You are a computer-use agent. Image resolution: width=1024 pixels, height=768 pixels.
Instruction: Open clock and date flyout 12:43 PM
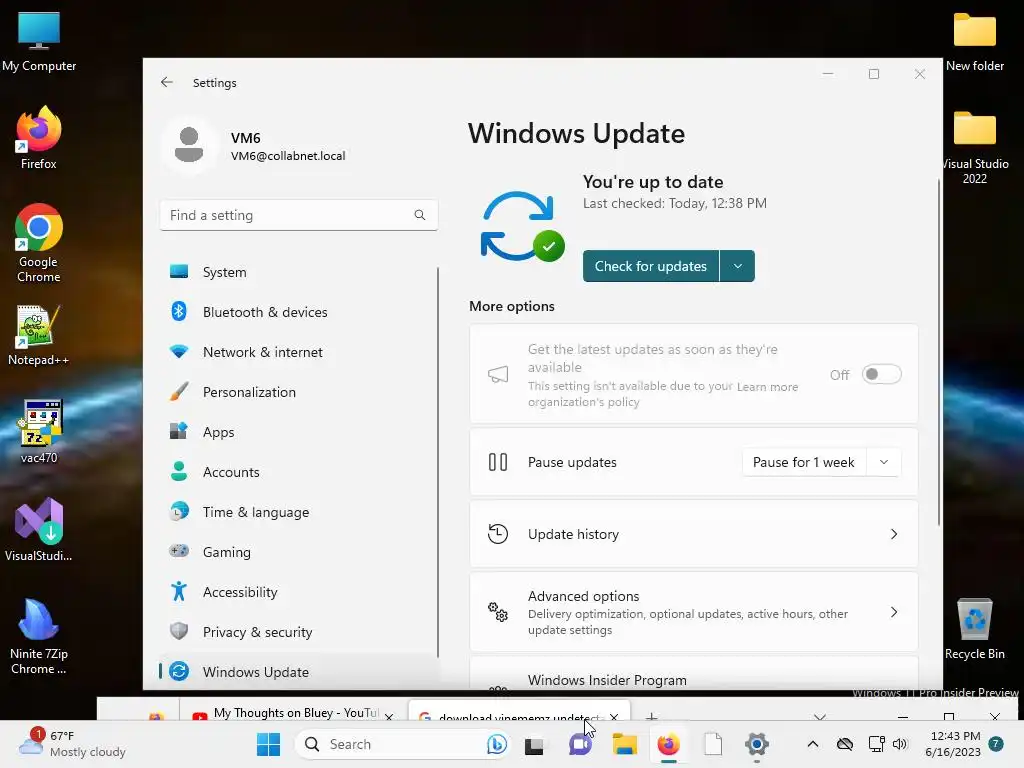pos(953,744)
